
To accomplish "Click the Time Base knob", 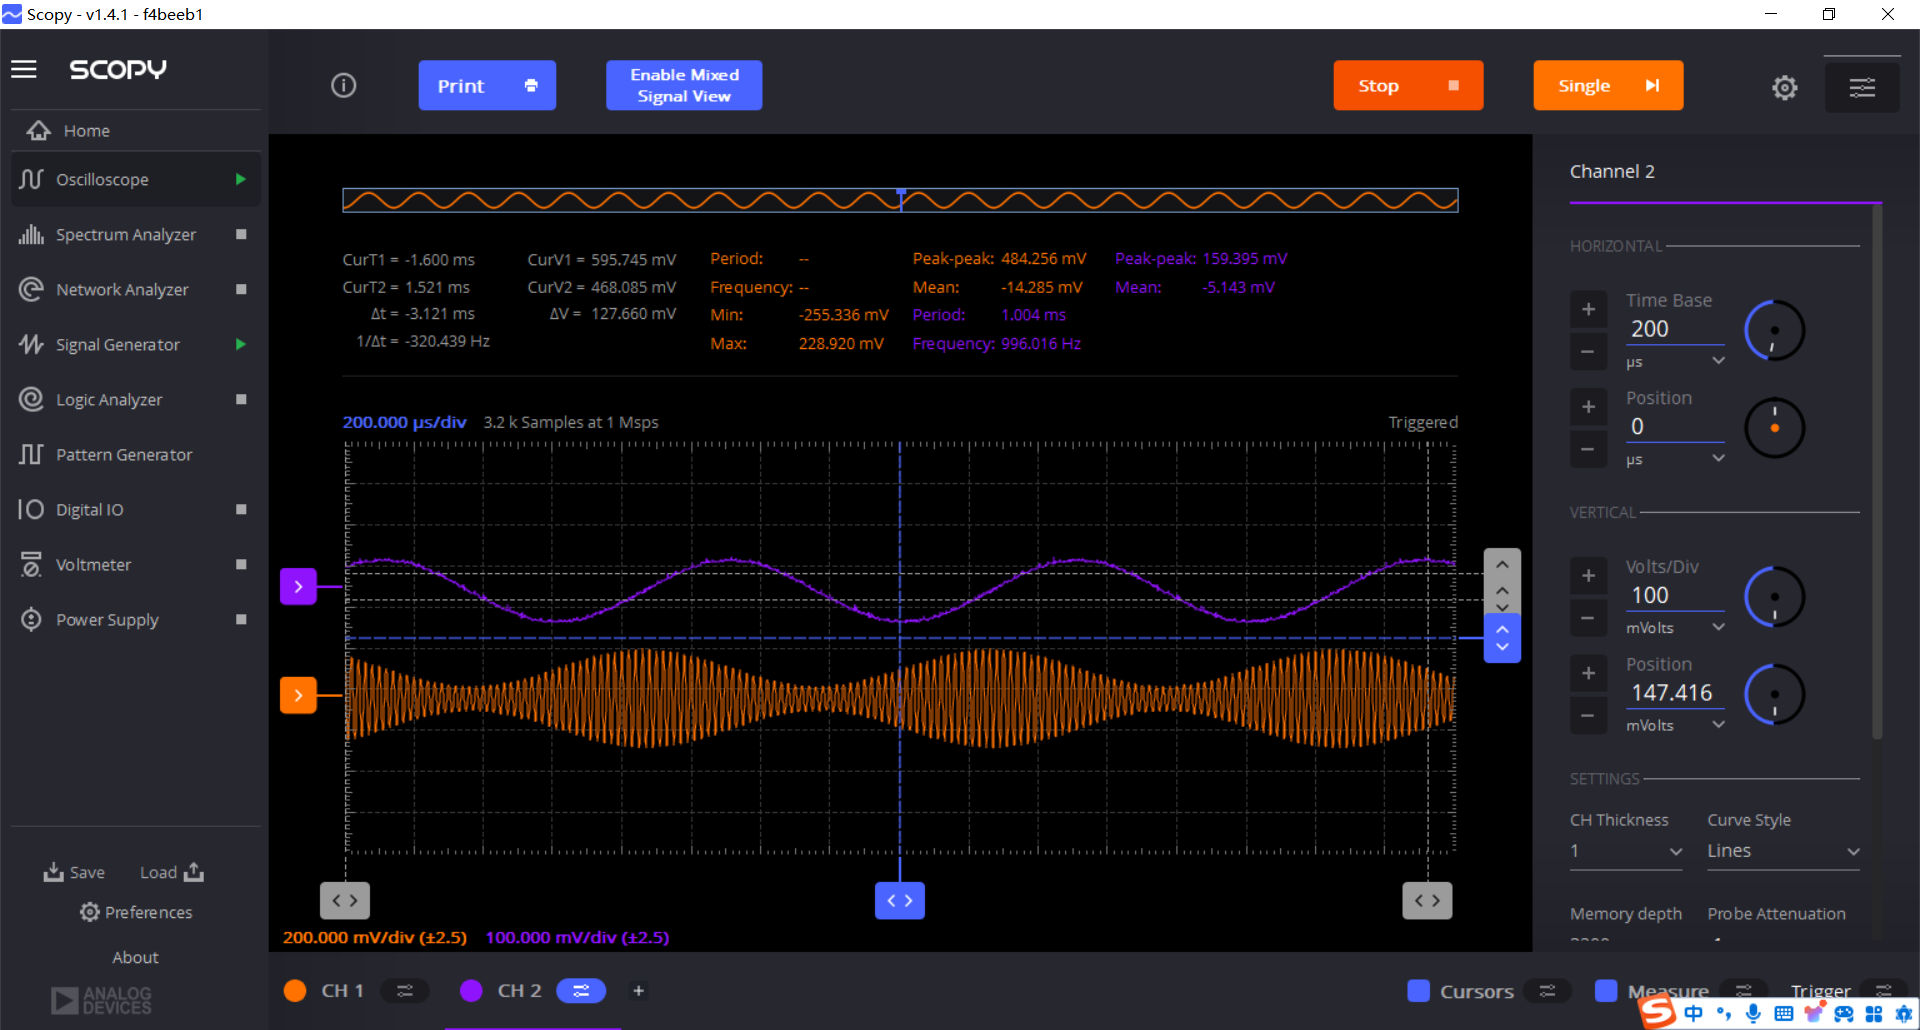I will coord(1774,330).
